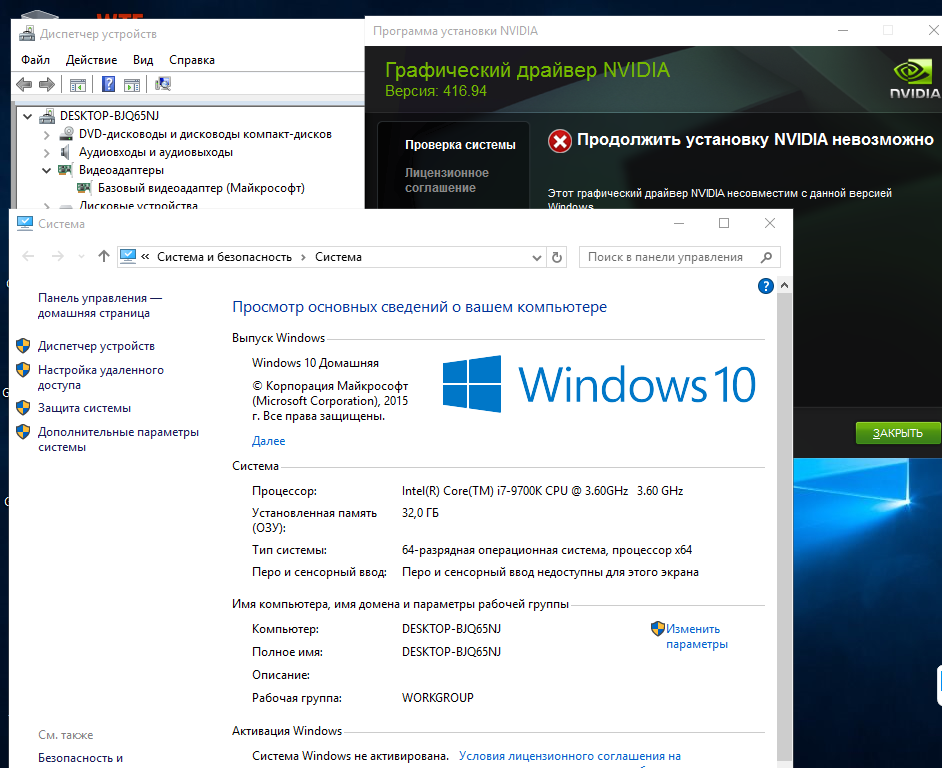Click Back arrow in Device Manager toolbar
This screenshot has width=942, height=768.
tap(24, 84)
